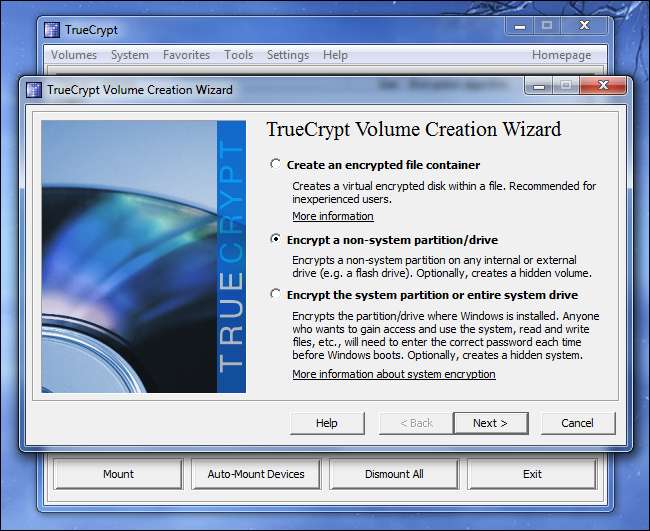Open the Help menu in menu bar
This screenshot has height=531, width=650.
335,55
